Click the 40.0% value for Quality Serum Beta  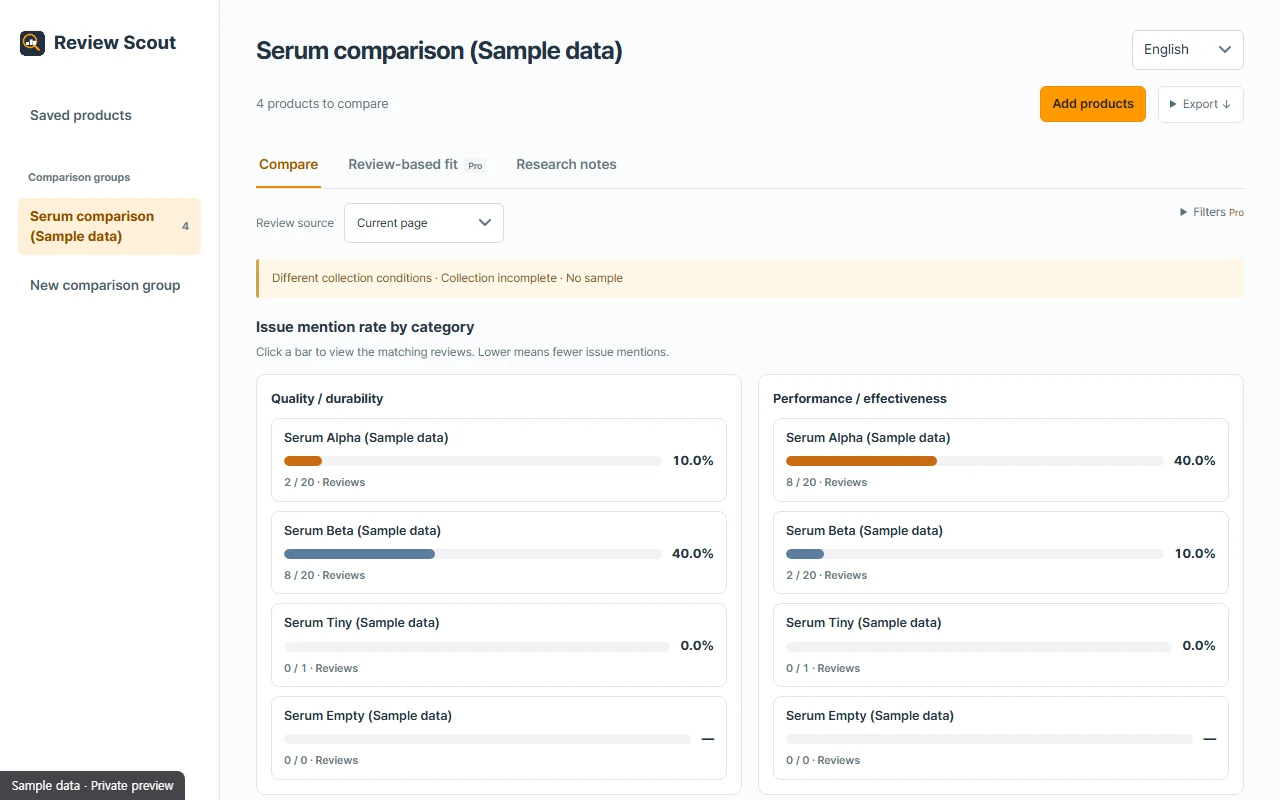(693, 554)
